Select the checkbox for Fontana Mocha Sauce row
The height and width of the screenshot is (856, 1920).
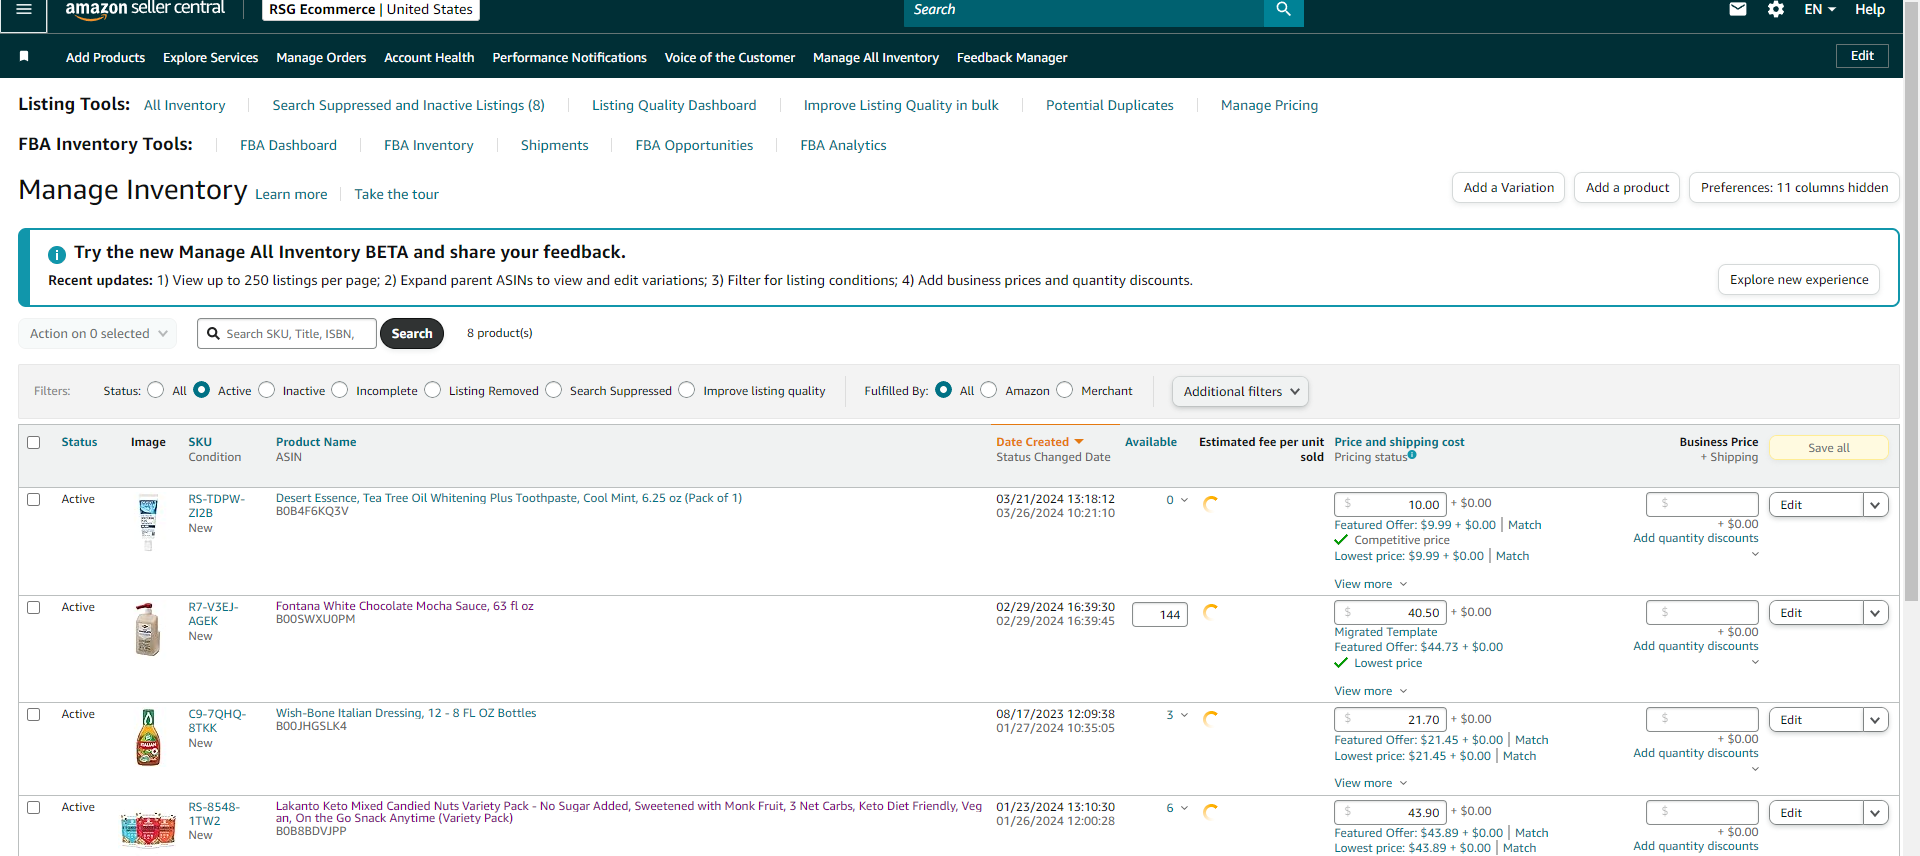(34, 607)
